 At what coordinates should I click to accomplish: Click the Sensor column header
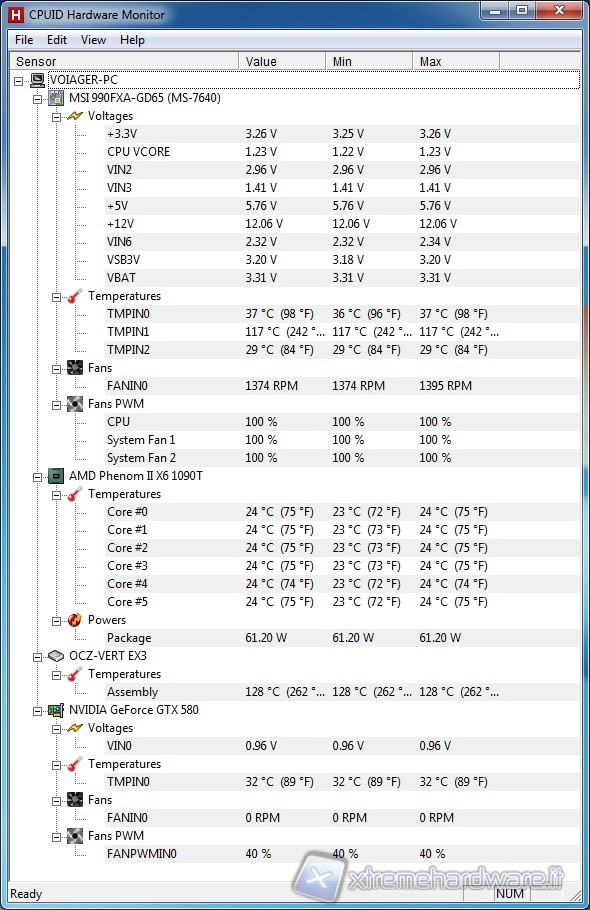[x=124, y=62]
